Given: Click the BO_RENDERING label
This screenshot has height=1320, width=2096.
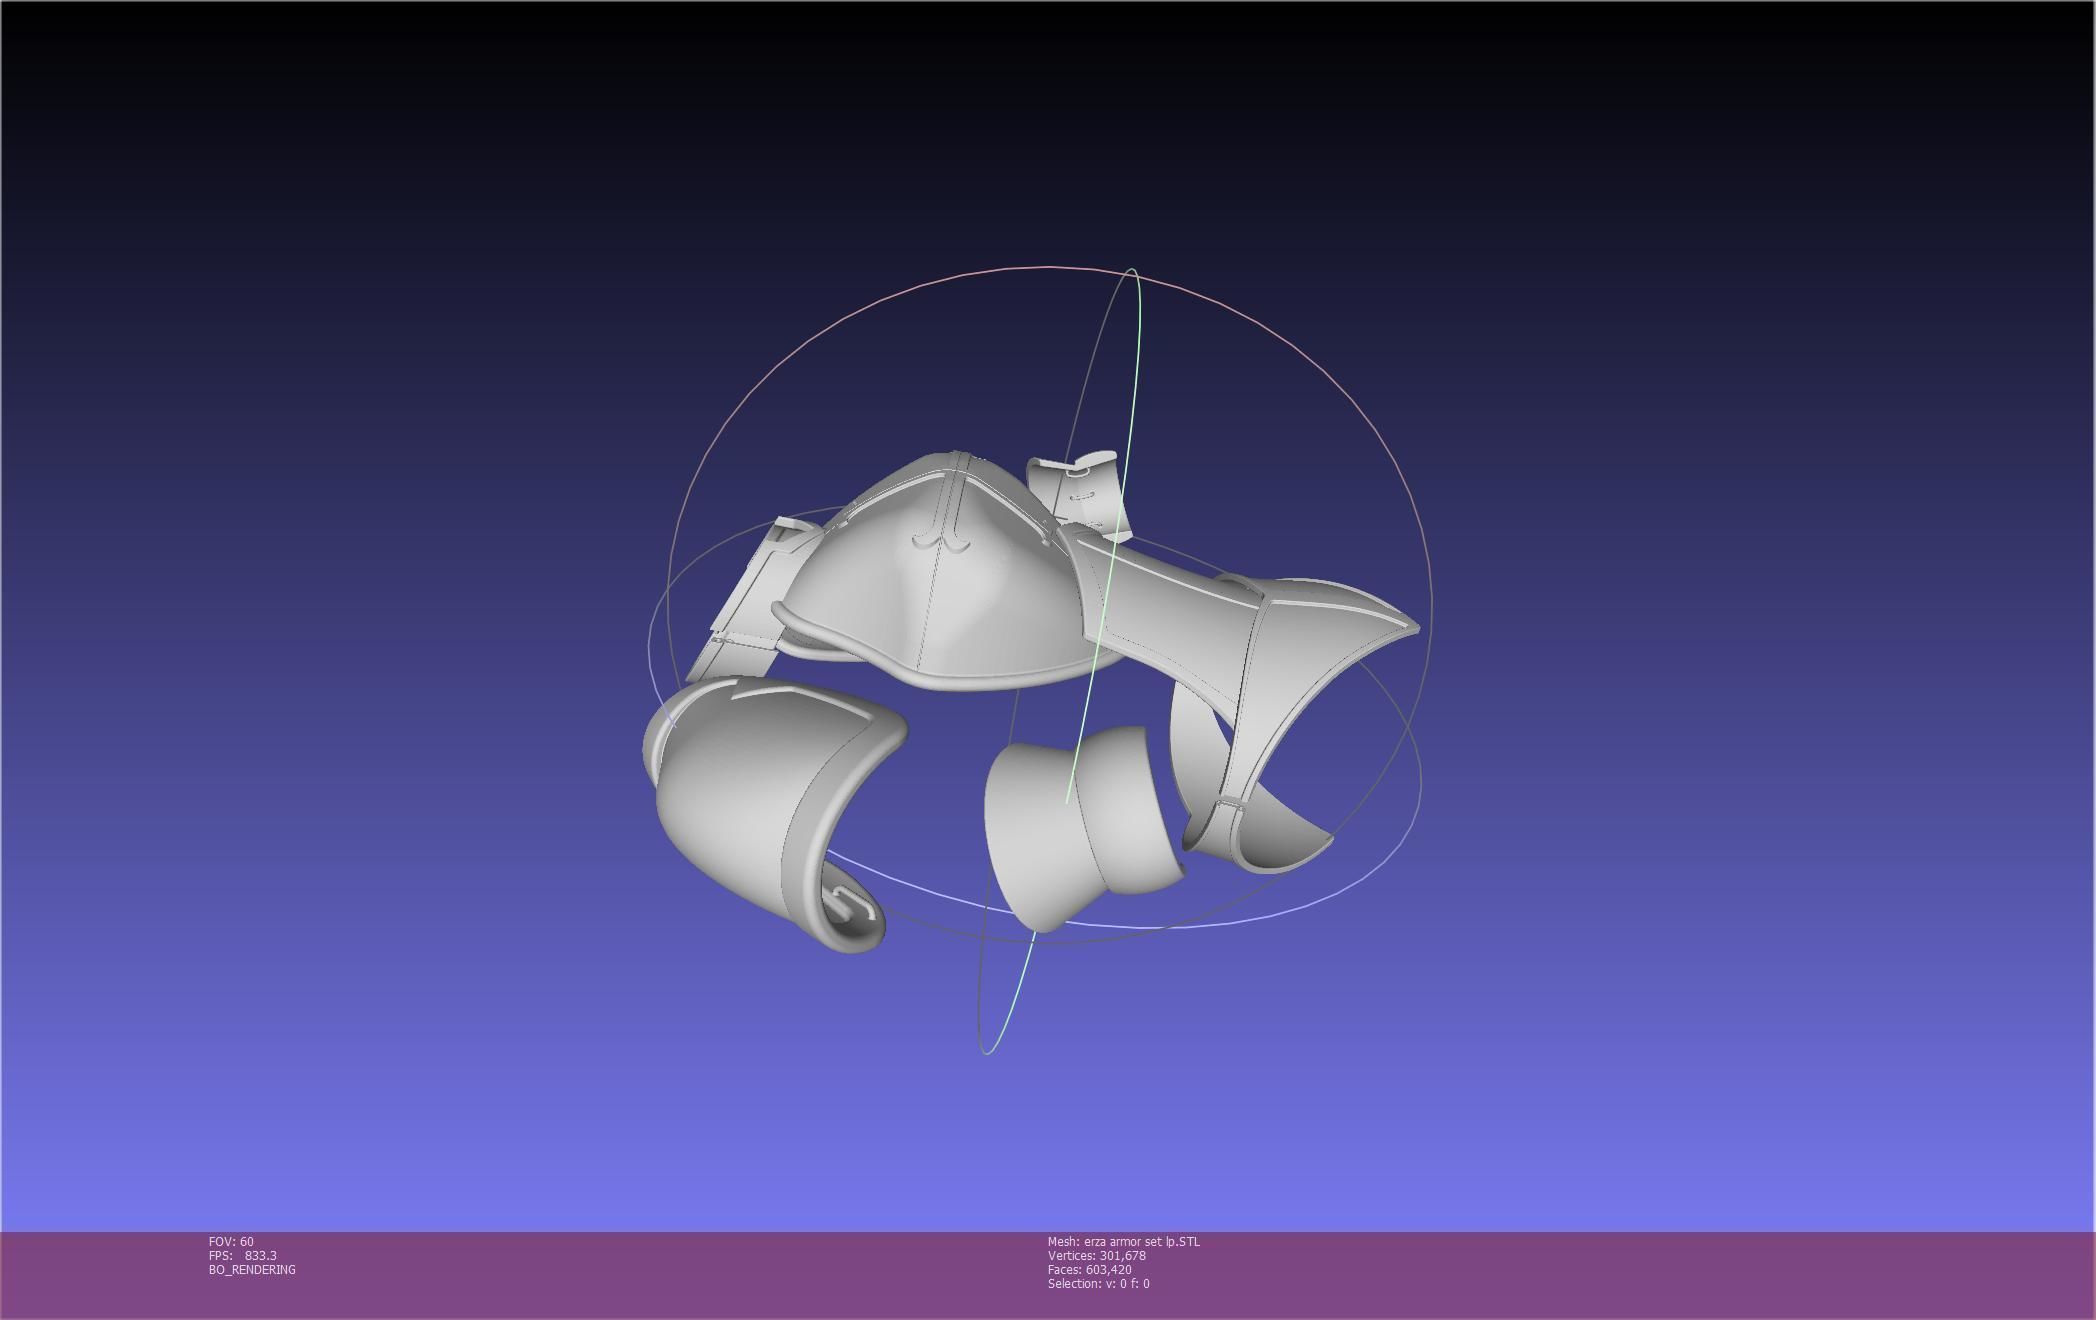Looking at the screenshot, I should tap(252, 1270).
